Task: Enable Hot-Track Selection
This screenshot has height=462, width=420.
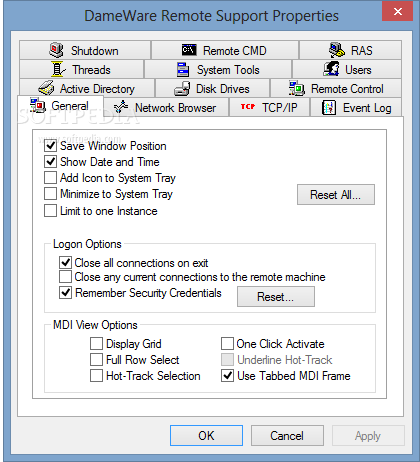Action: [96, 376]
